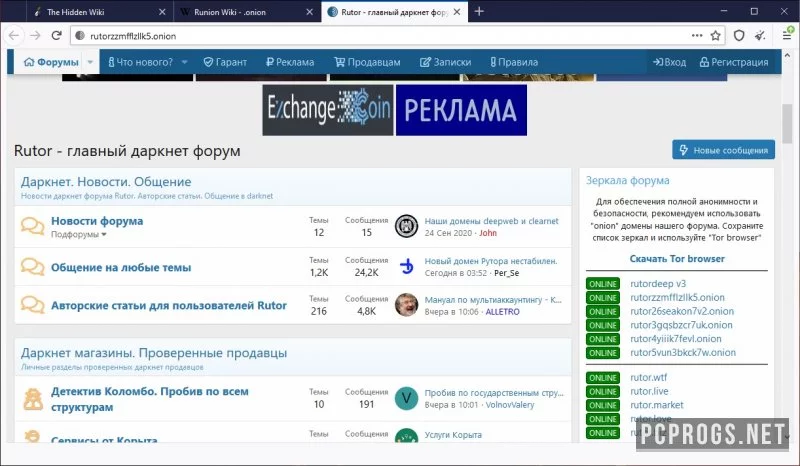
Task: Bookmark this page with the star icon
Action: coord(715,36)
